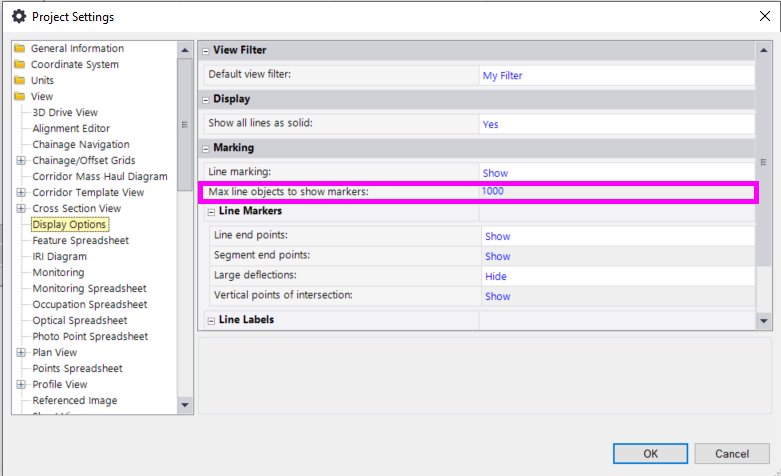
Task: Click the Cancel button
Action: 732,453
